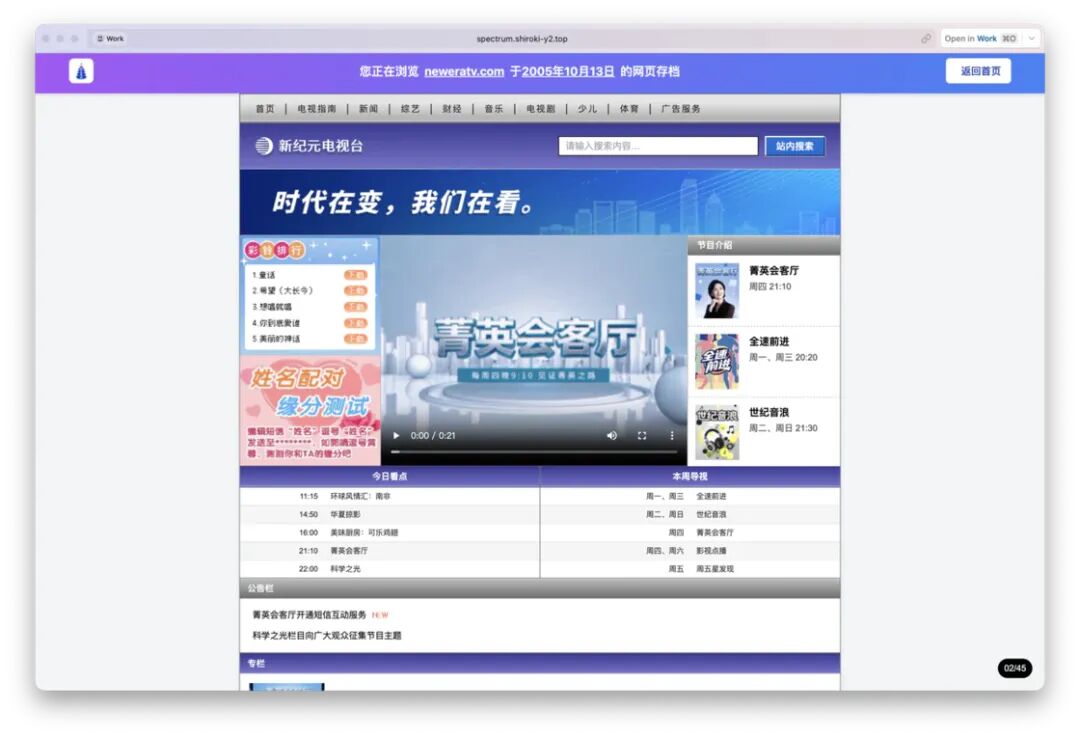The height and width of the screenshot is (737, 1080).
Task: Focus the 请输入搜索内容 search field
Action: click(658, 146)
